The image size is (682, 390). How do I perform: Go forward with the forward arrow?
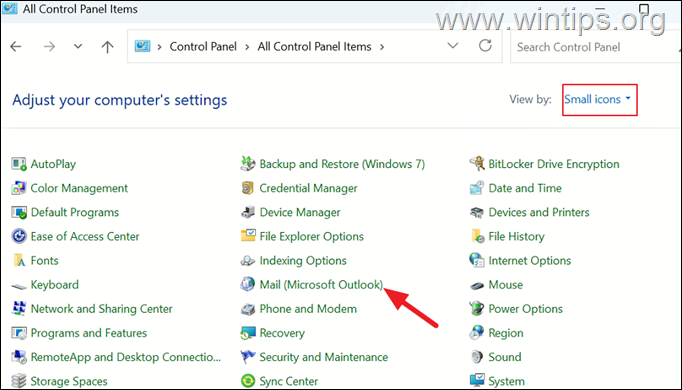(49, 47)
